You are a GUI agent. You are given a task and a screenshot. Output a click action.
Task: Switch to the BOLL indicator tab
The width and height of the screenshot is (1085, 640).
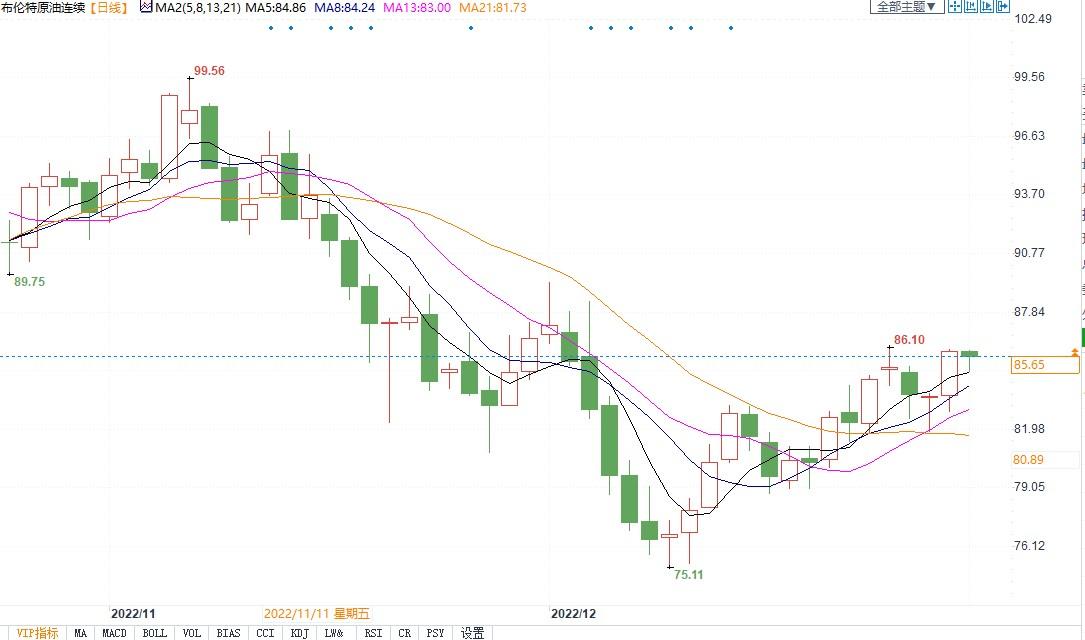coord(154,632)
